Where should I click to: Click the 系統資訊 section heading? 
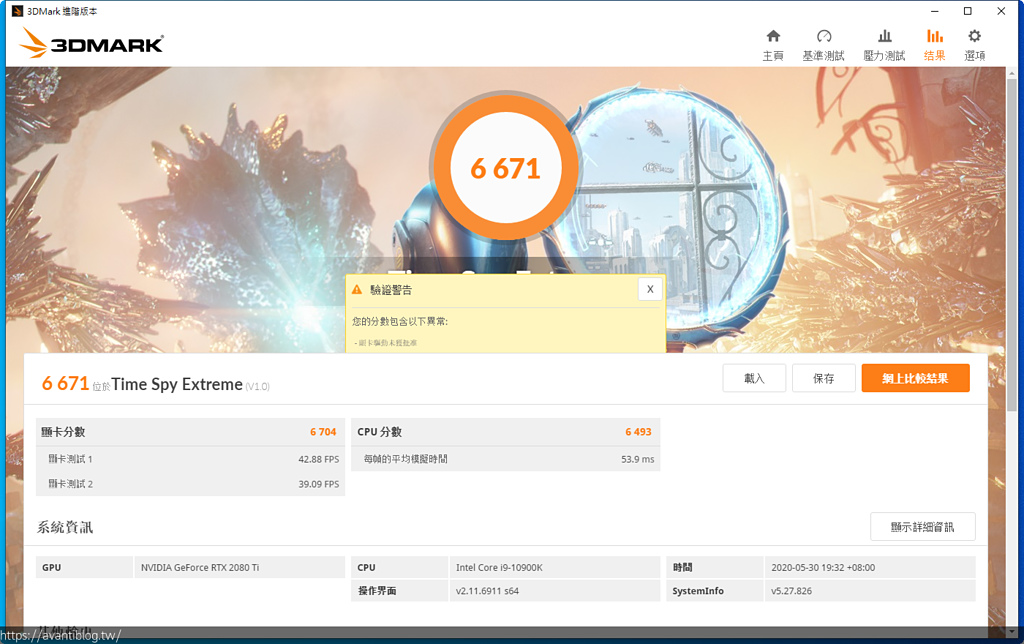[65, 527]
